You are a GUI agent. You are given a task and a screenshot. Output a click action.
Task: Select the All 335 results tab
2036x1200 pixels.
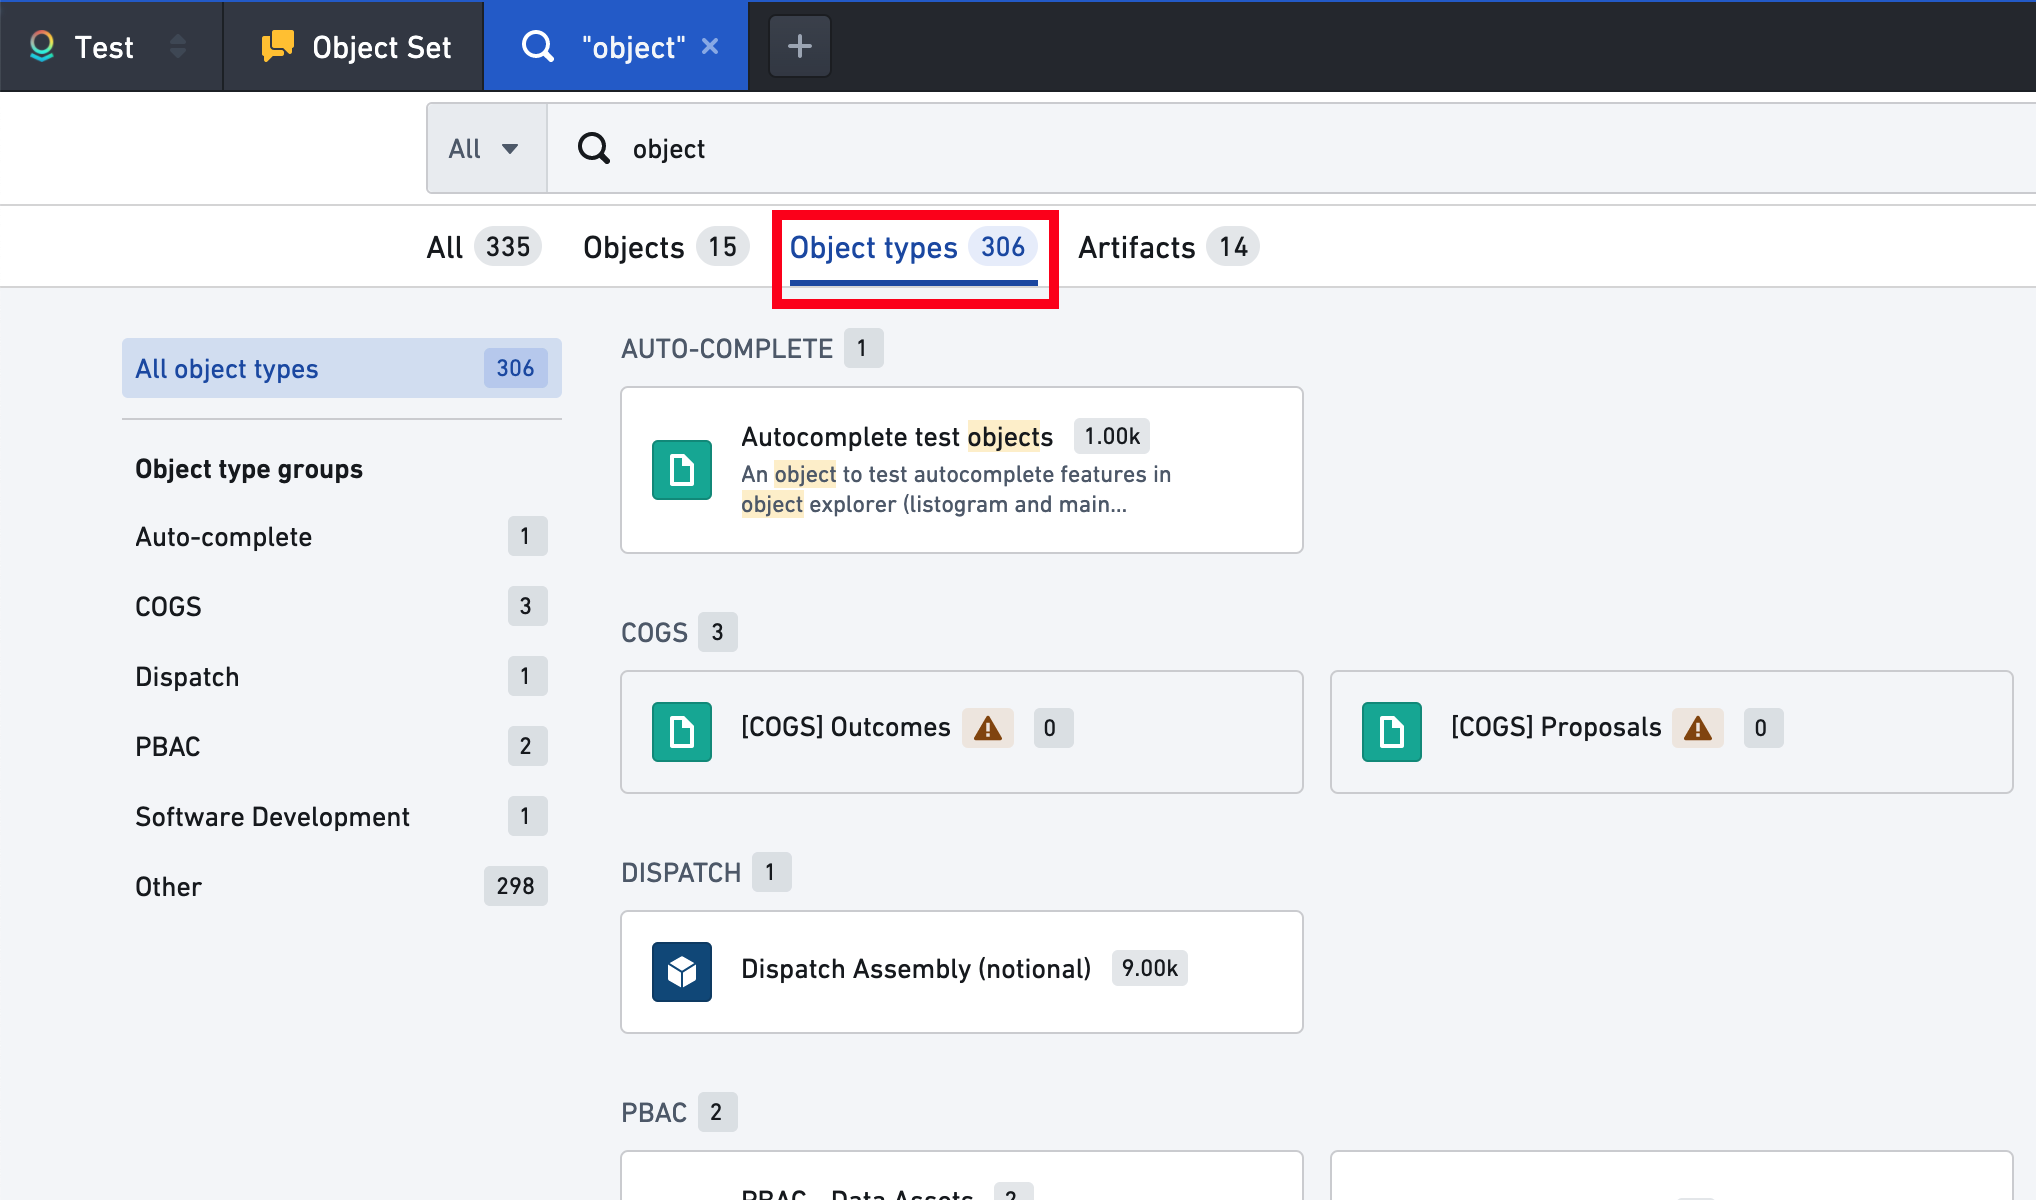pyautogui.click(x=484, y=247)
